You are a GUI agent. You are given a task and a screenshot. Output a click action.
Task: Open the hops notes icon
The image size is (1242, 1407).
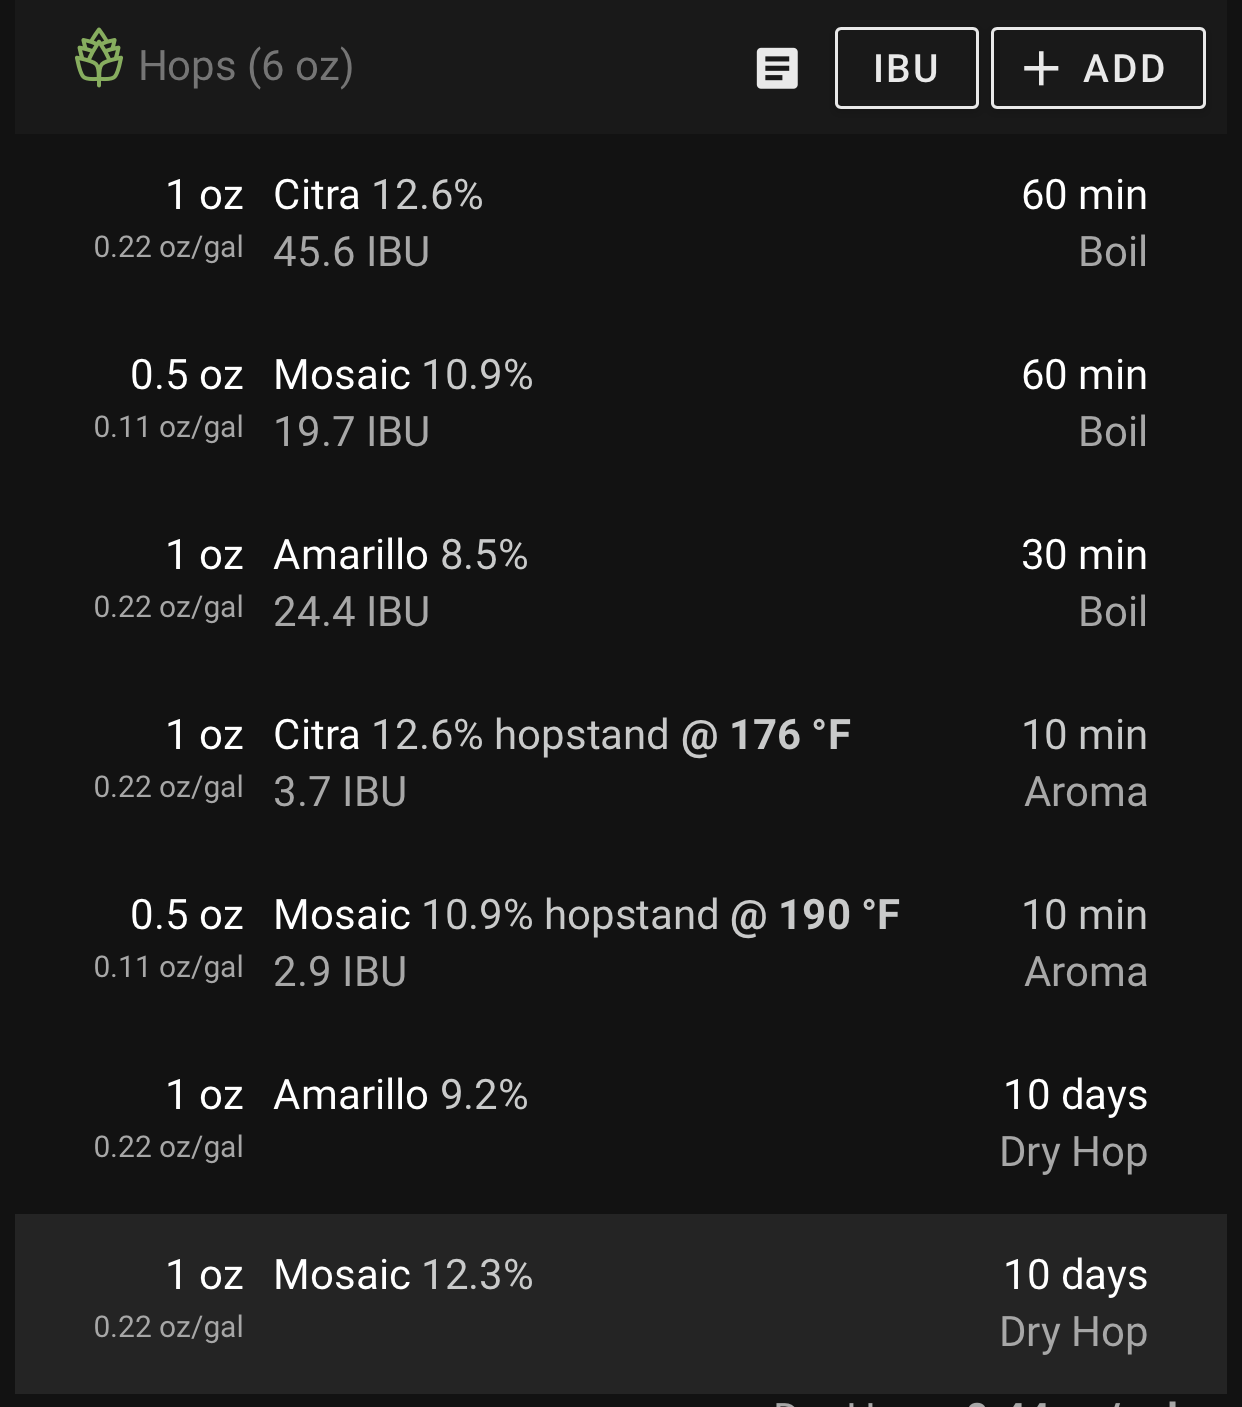click(x=777, y=69)
